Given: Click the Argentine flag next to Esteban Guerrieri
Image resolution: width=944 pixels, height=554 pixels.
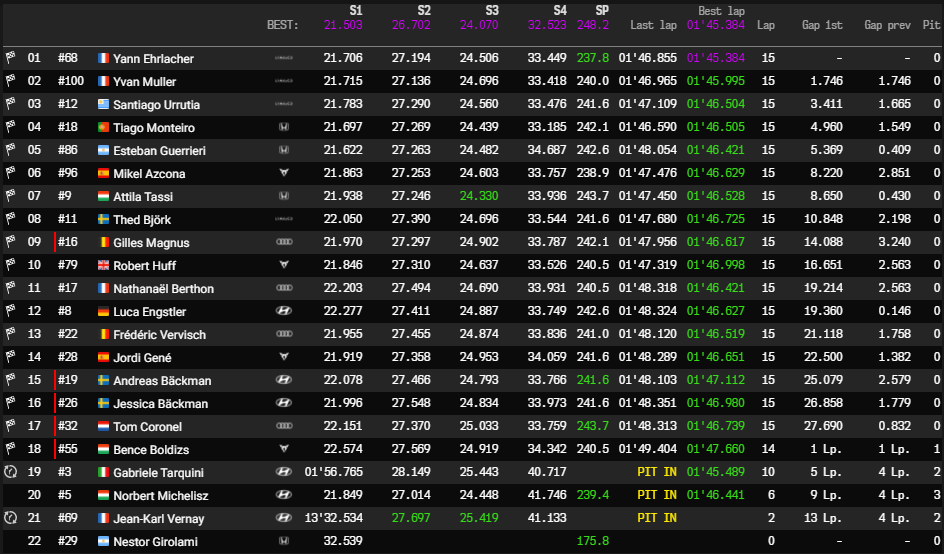Looking at the screenshot, I should (x=104, y=150).
